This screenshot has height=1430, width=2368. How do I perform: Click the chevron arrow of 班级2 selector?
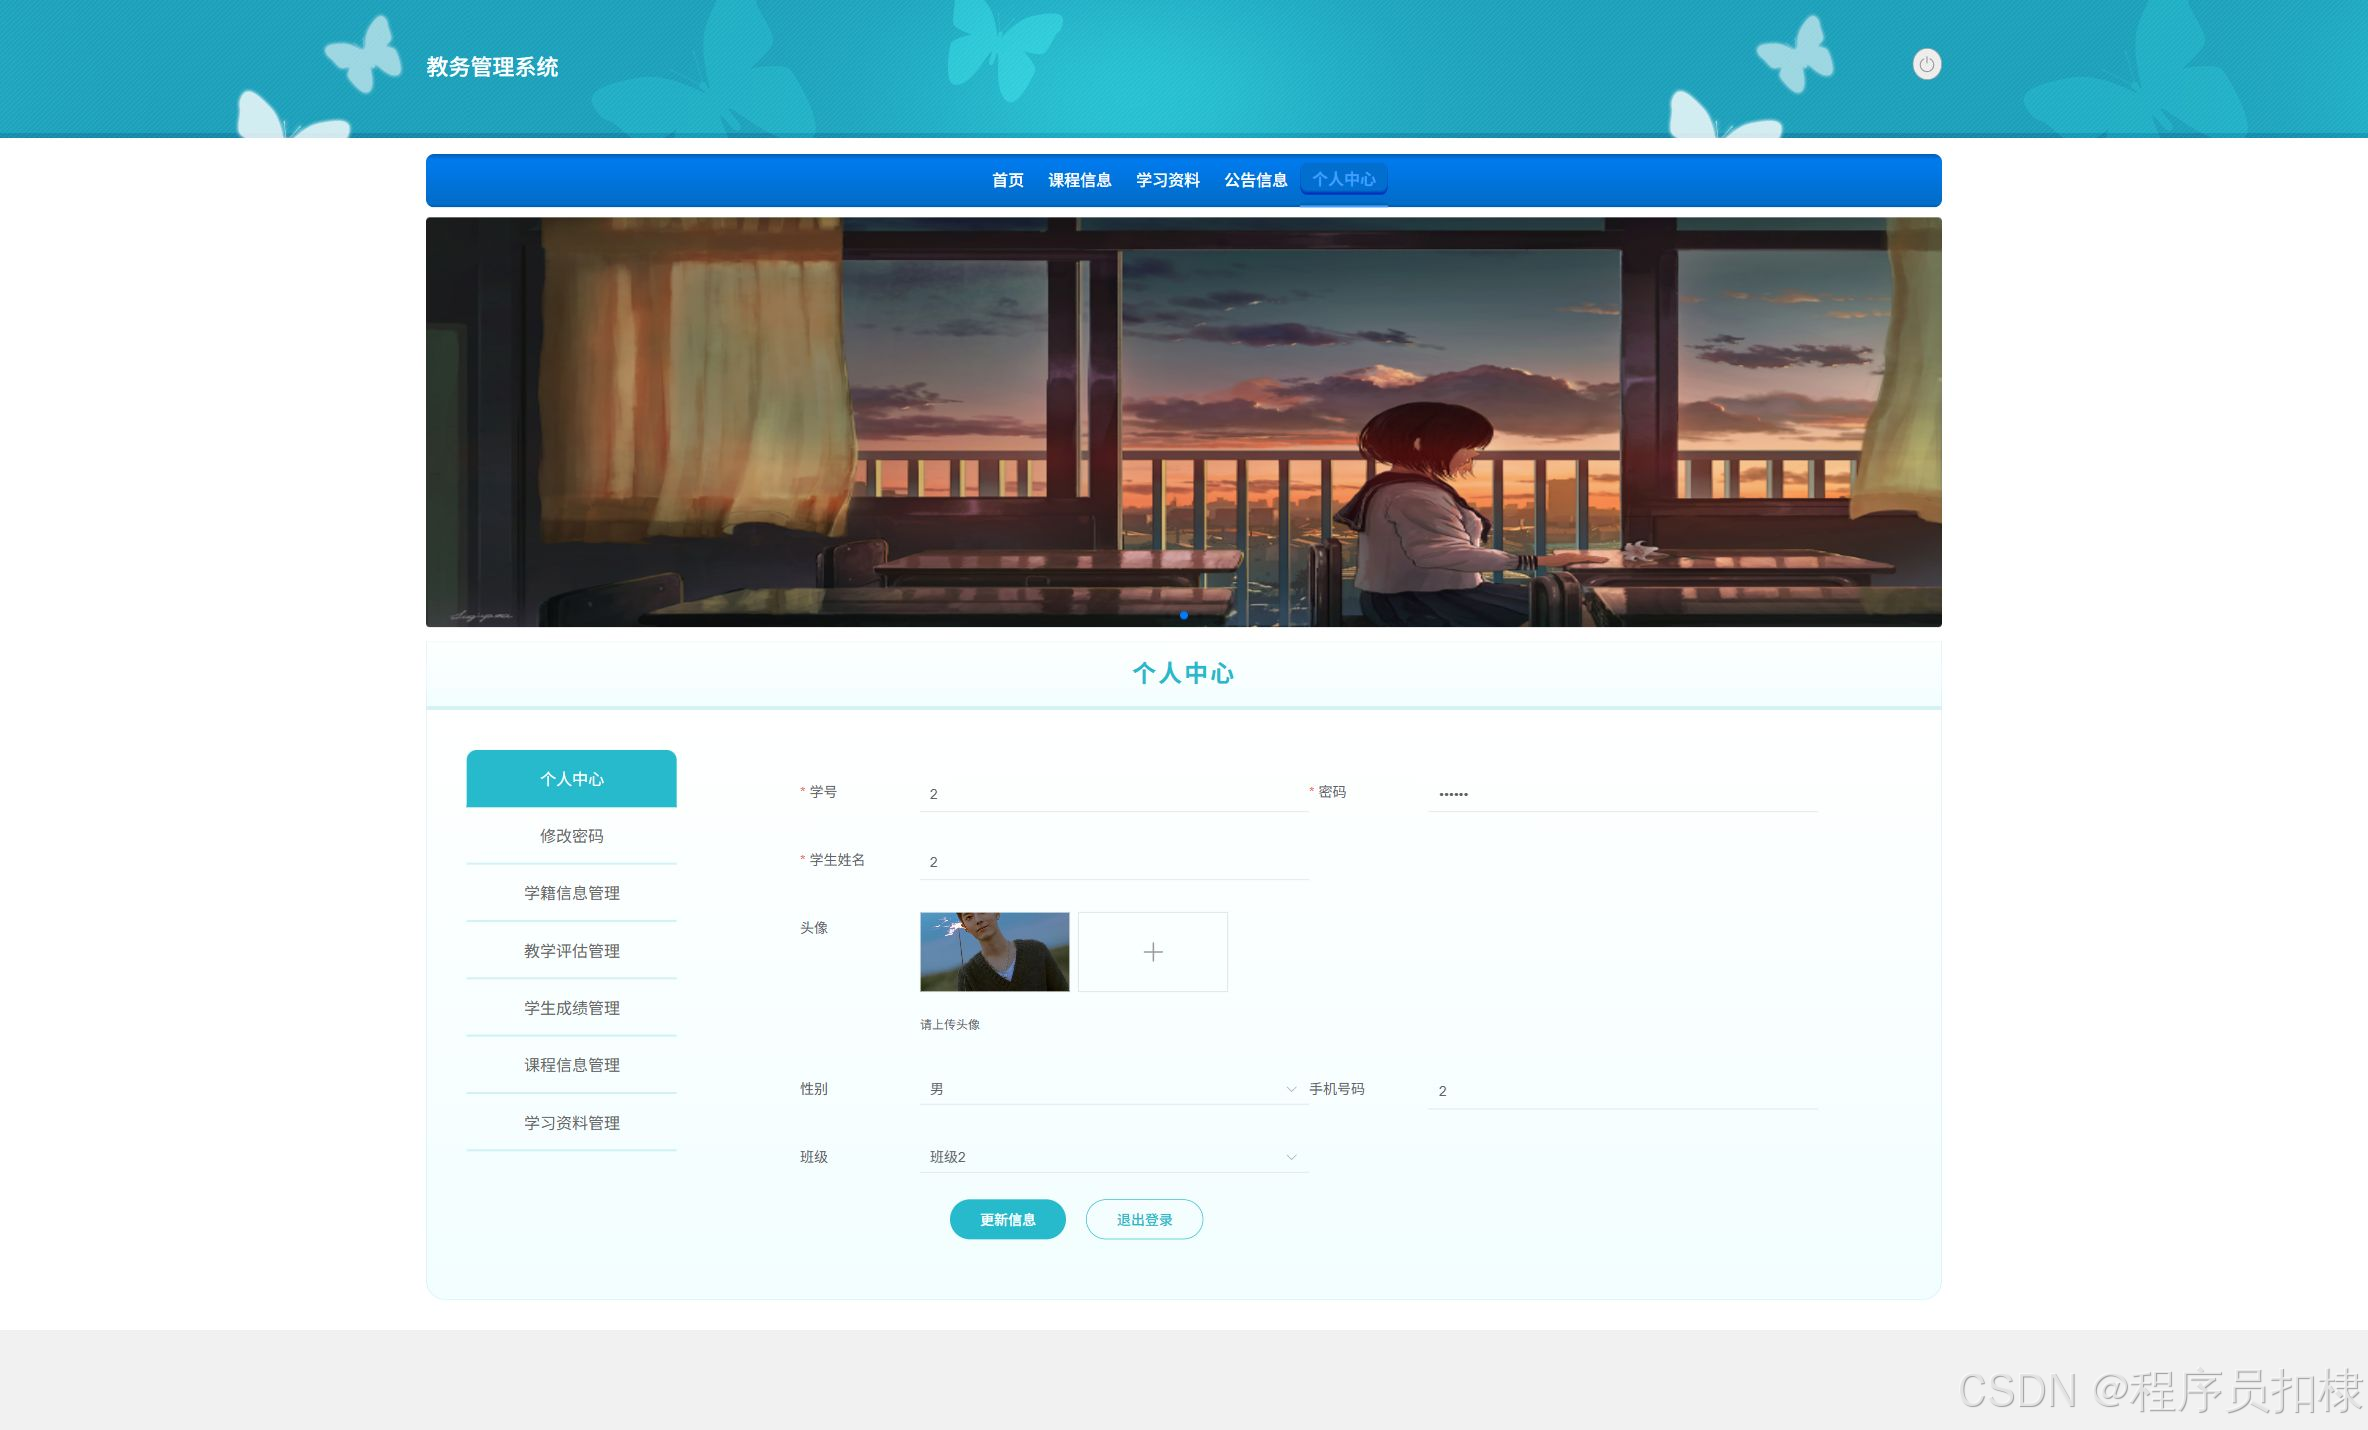tap(1291, 1157)
